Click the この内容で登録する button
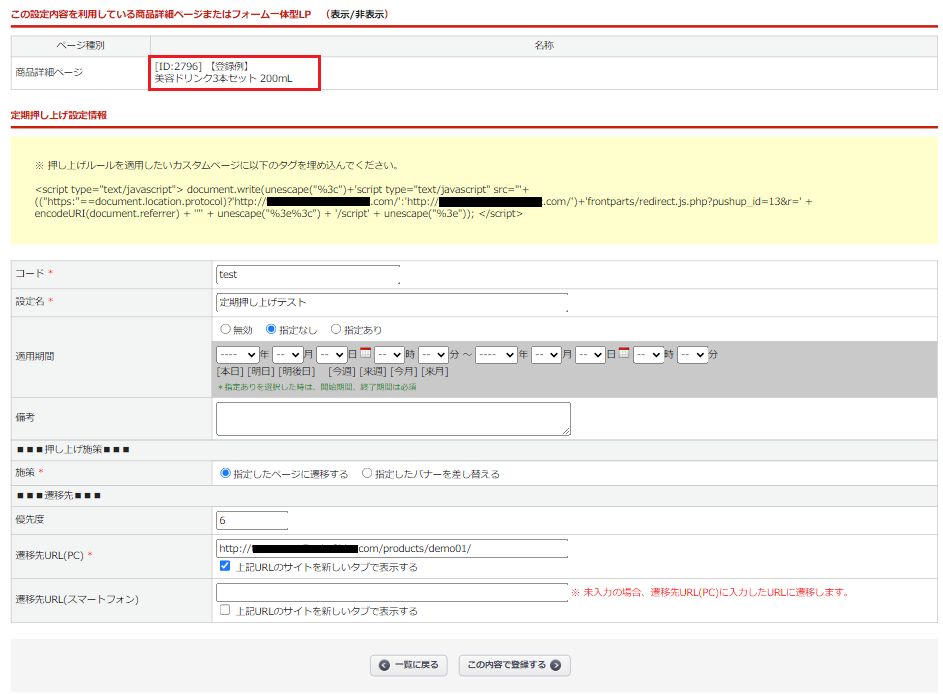Viewport: 943px width, 694px height. (x=514, y=665)
